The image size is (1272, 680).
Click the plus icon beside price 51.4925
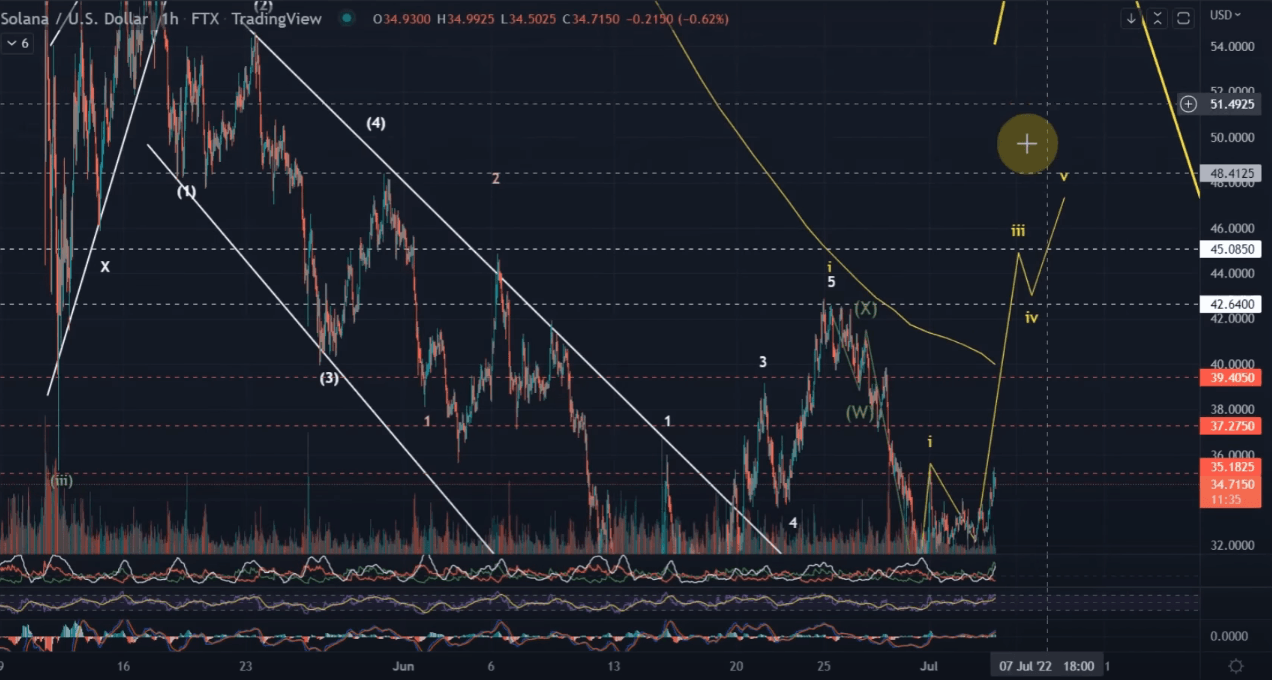(1188, 104)
